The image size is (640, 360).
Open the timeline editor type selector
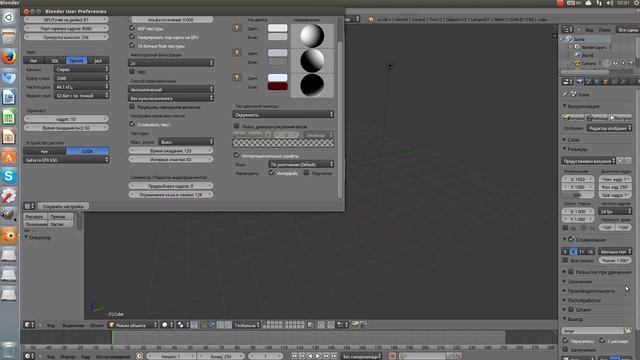pyautogui.click(x=29, y=356)
